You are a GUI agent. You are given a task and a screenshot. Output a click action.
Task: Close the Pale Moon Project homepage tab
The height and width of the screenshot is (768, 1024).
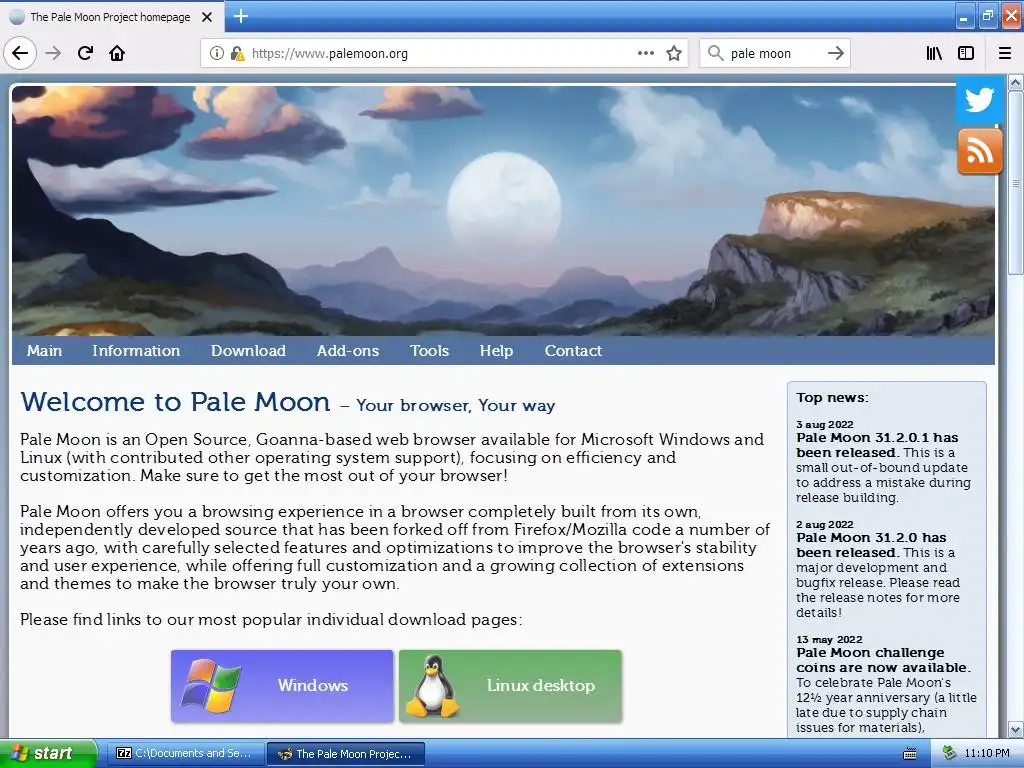coord(207,17)
